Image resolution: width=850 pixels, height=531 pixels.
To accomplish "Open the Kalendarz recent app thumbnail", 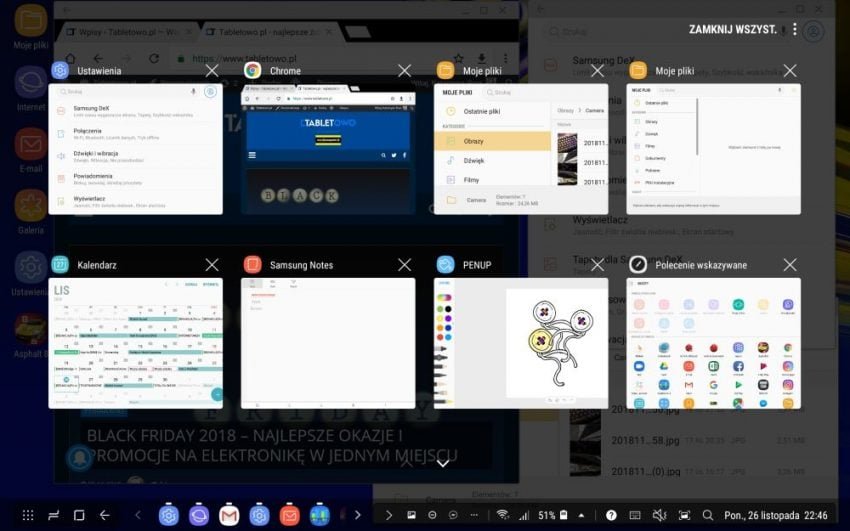I will coord(136,344).
